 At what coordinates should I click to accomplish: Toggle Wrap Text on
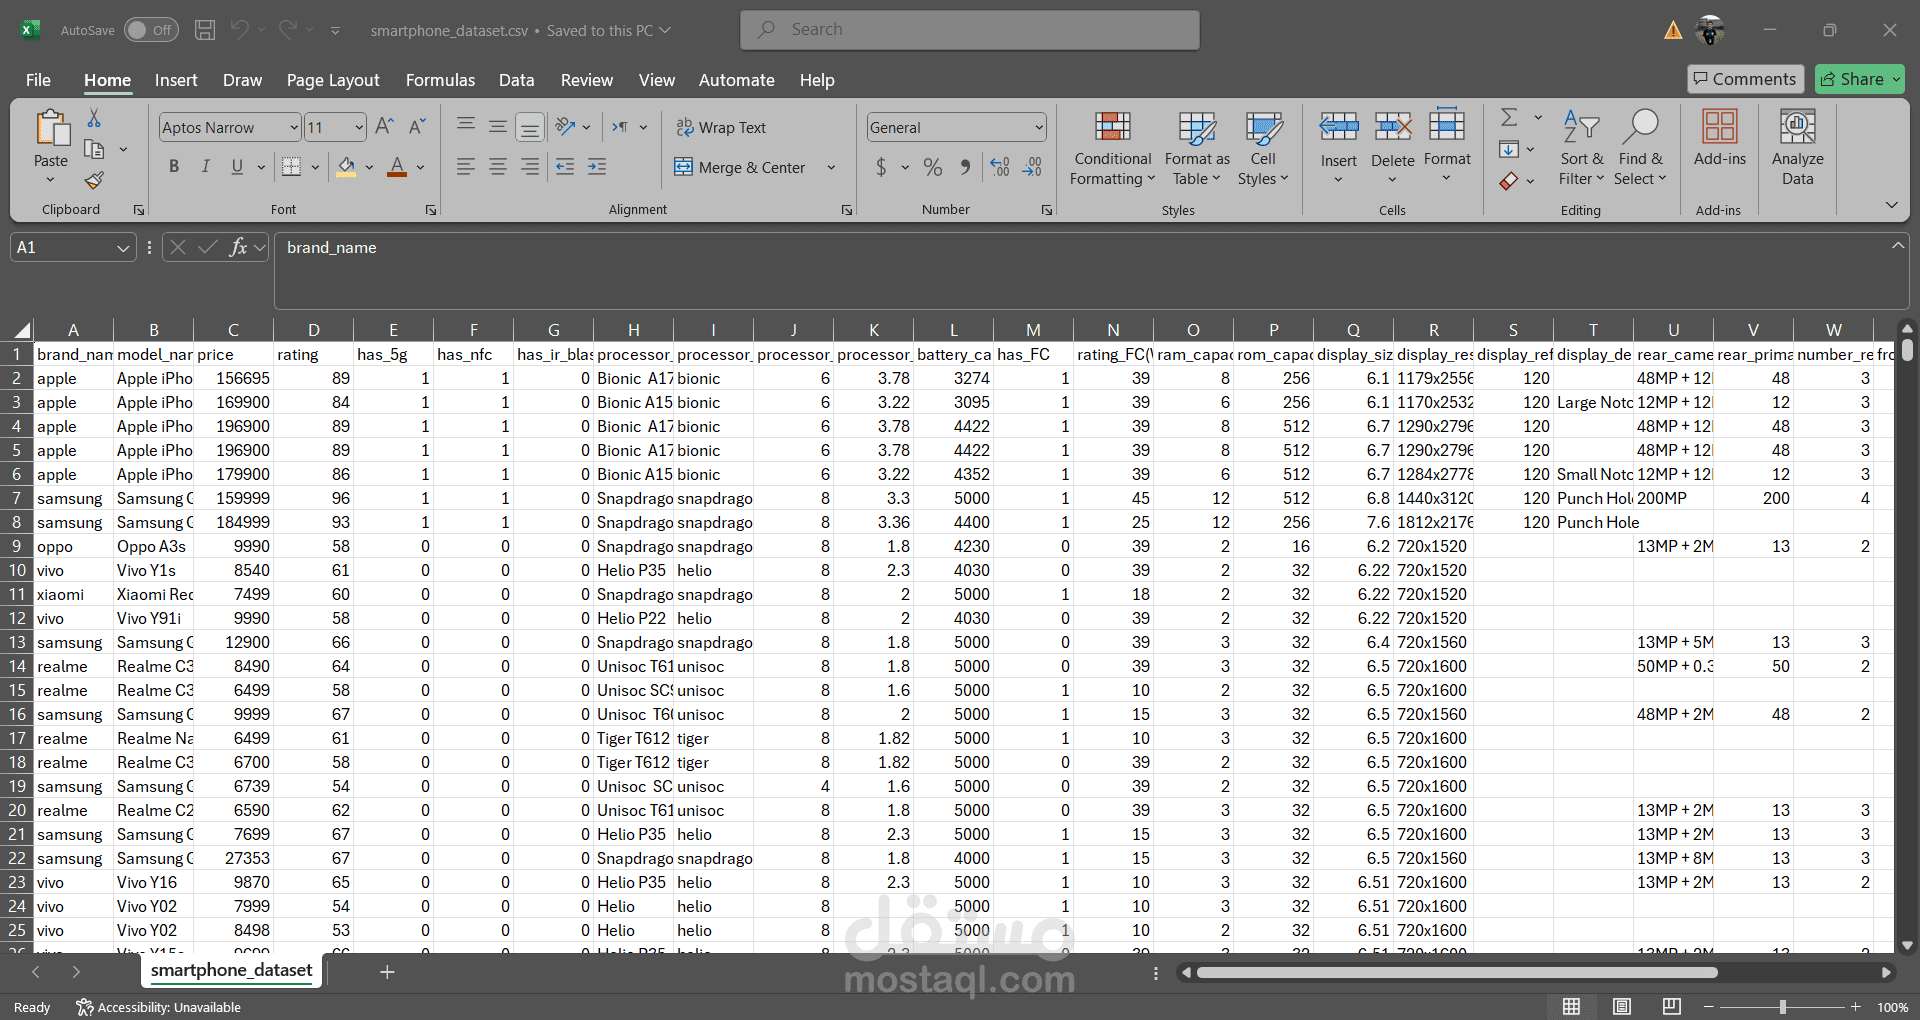[721, 127]
